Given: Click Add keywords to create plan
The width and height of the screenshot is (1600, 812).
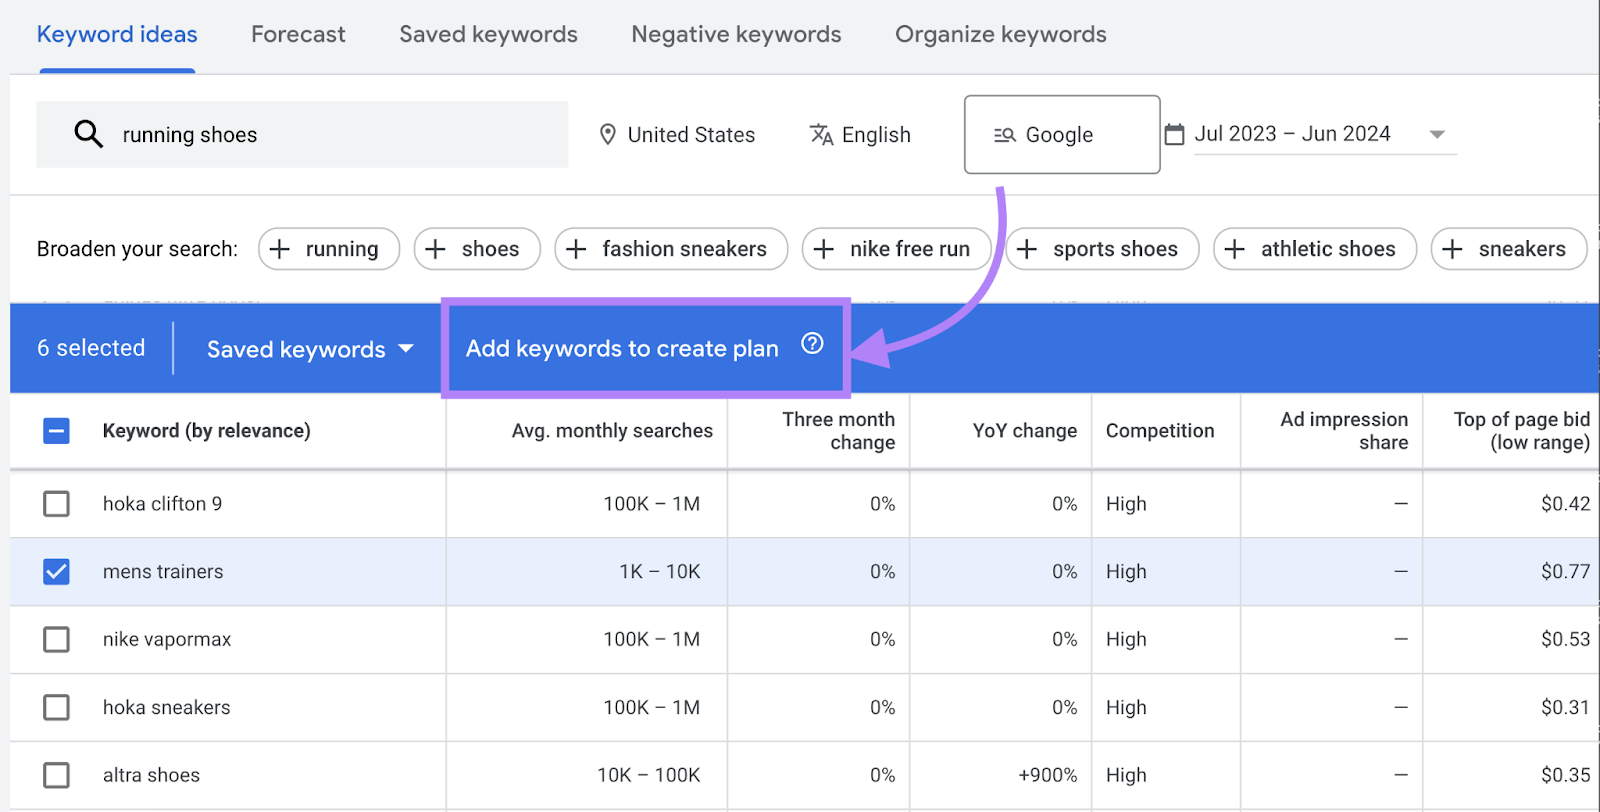Looking at the screenshot, I should coord(622,348).
